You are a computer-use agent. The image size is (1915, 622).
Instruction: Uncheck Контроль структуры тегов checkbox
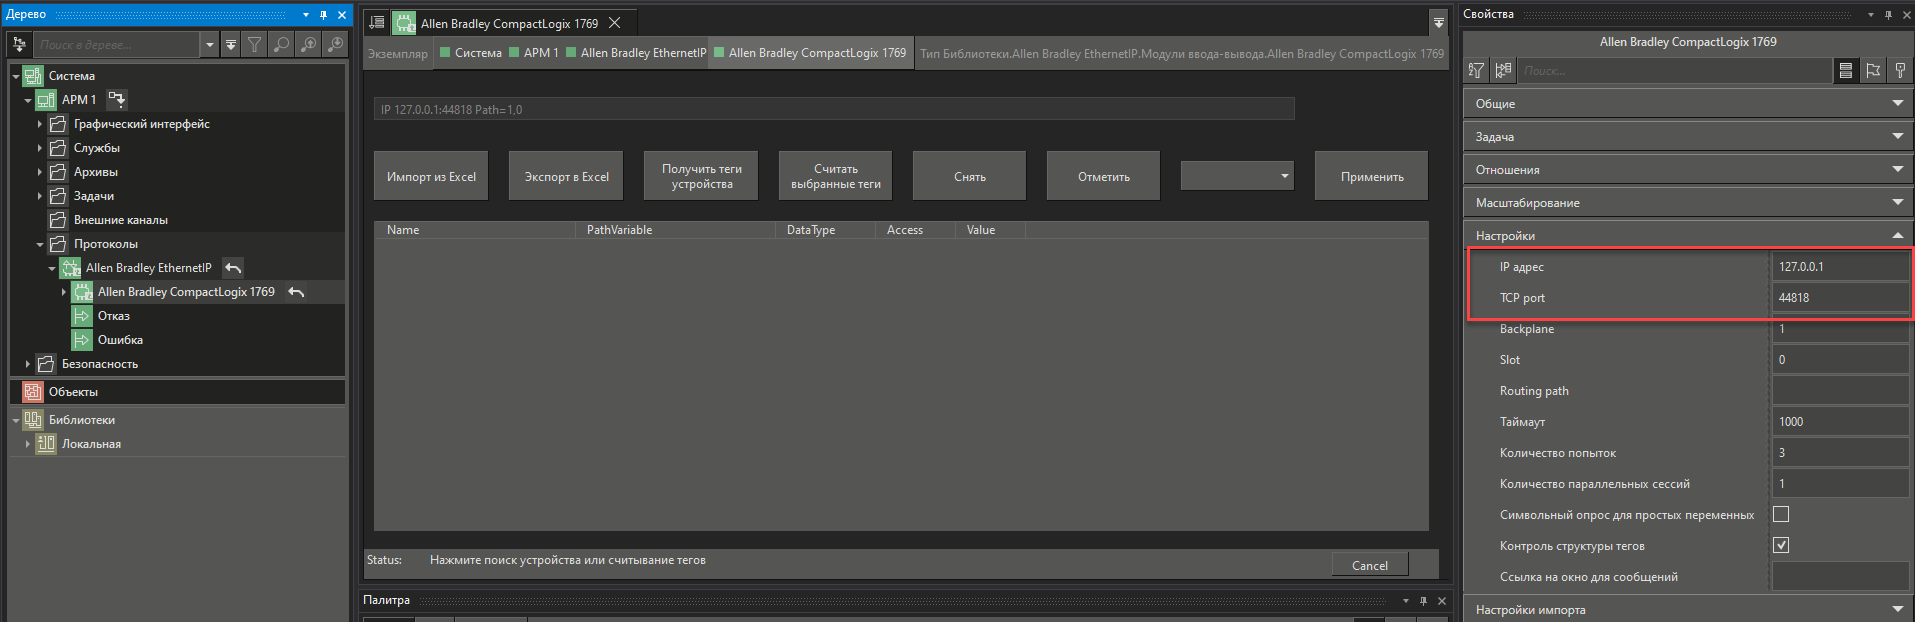1781,545
